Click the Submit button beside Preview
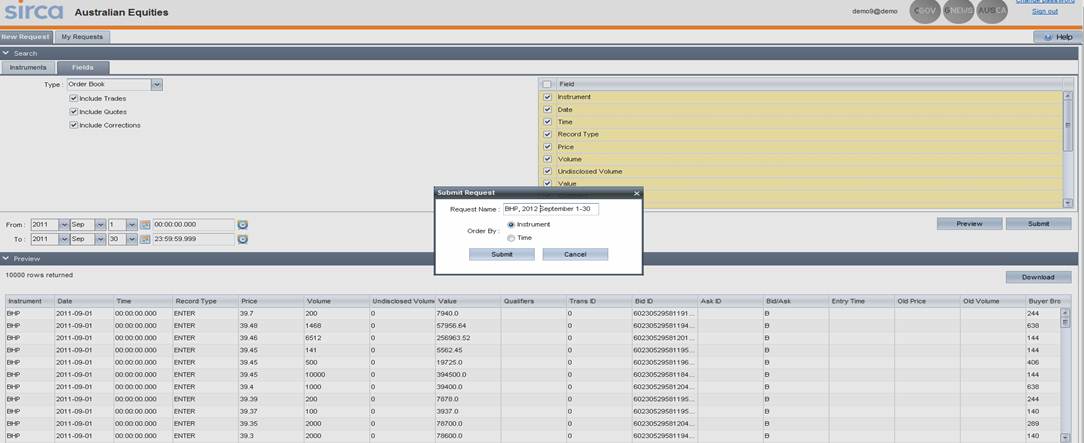 pyautogui.click(x=1038, y=224)
